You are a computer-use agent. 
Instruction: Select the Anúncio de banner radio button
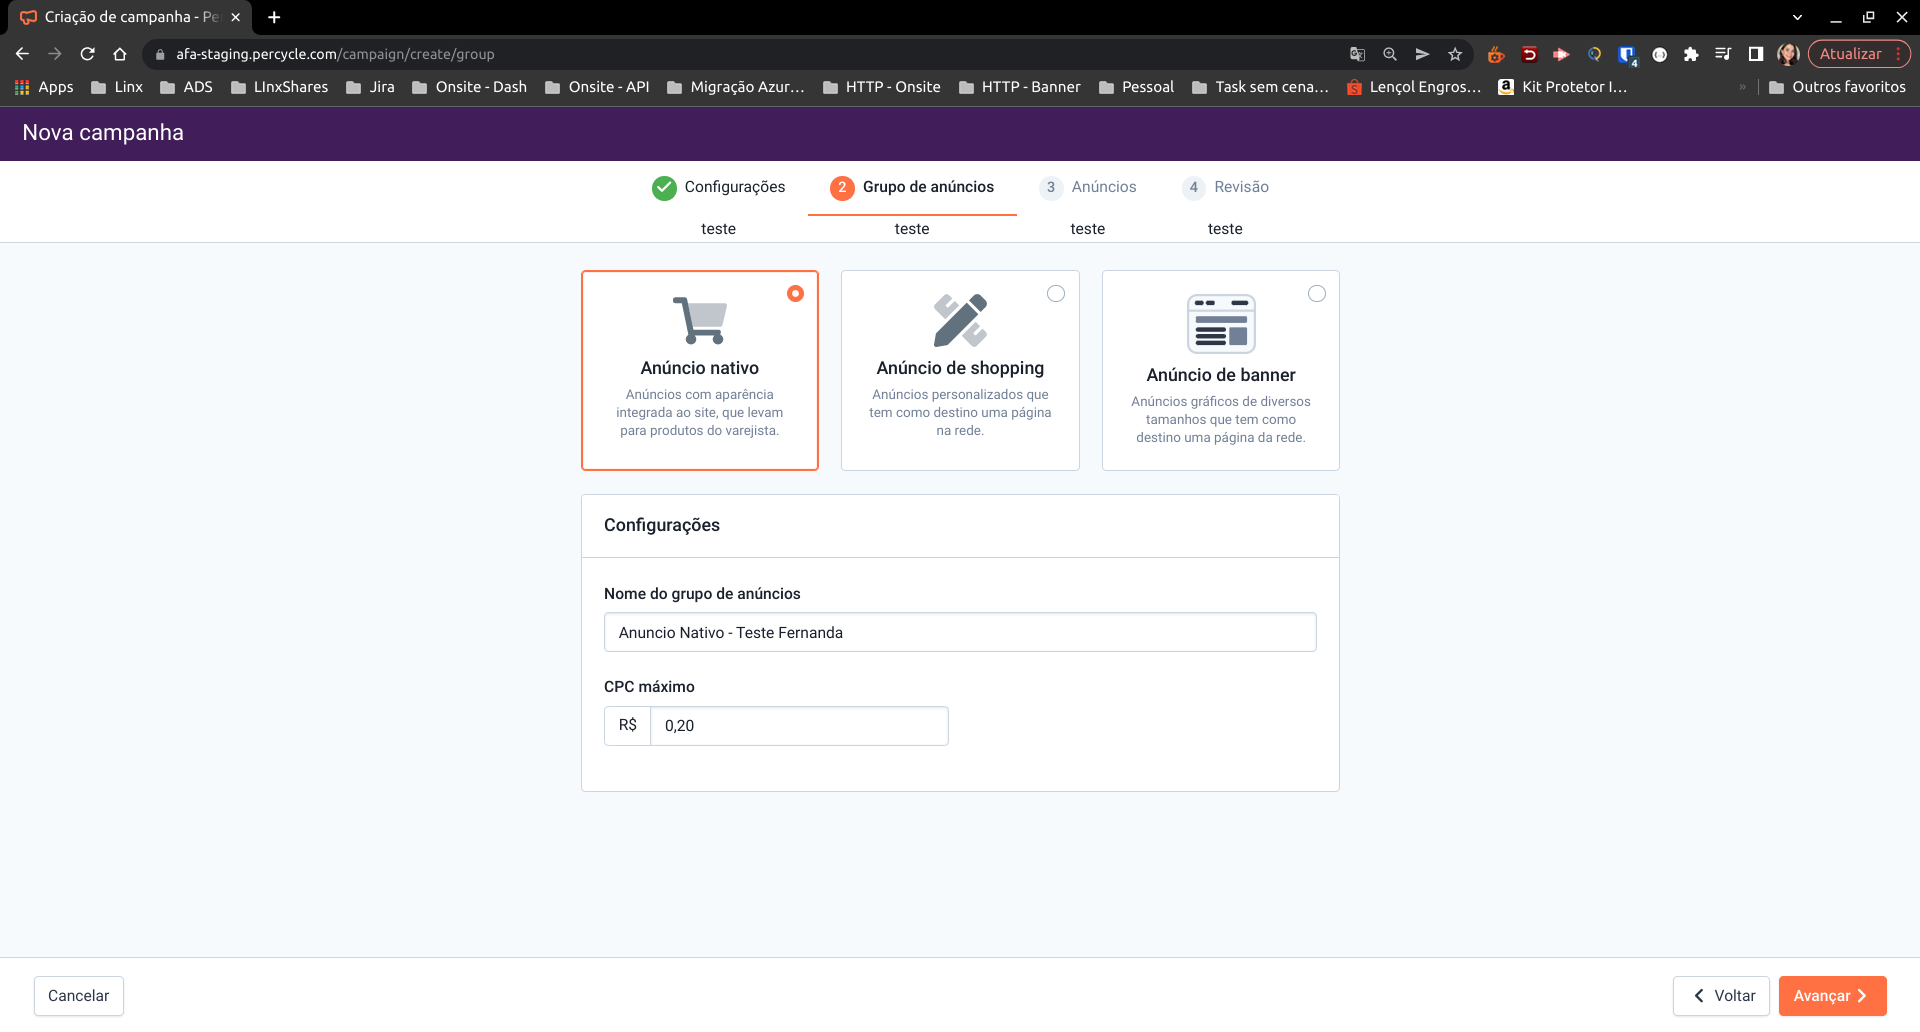pos(1317,293)
